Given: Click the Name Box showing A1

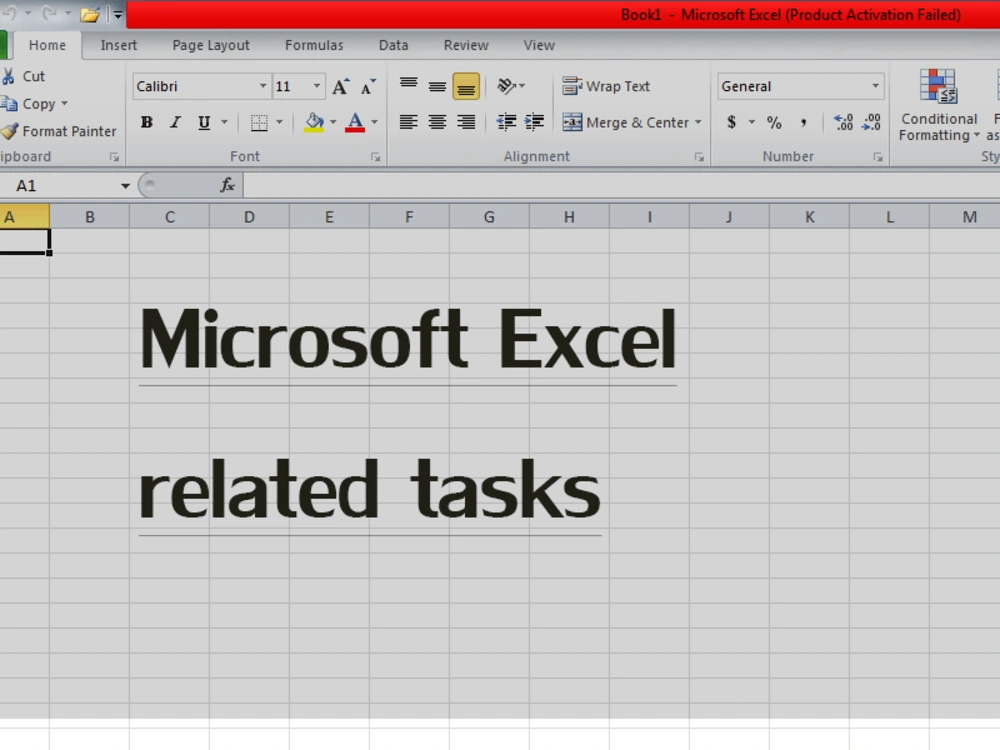Looking at the screenshot, I should click(x=59, y=186).
